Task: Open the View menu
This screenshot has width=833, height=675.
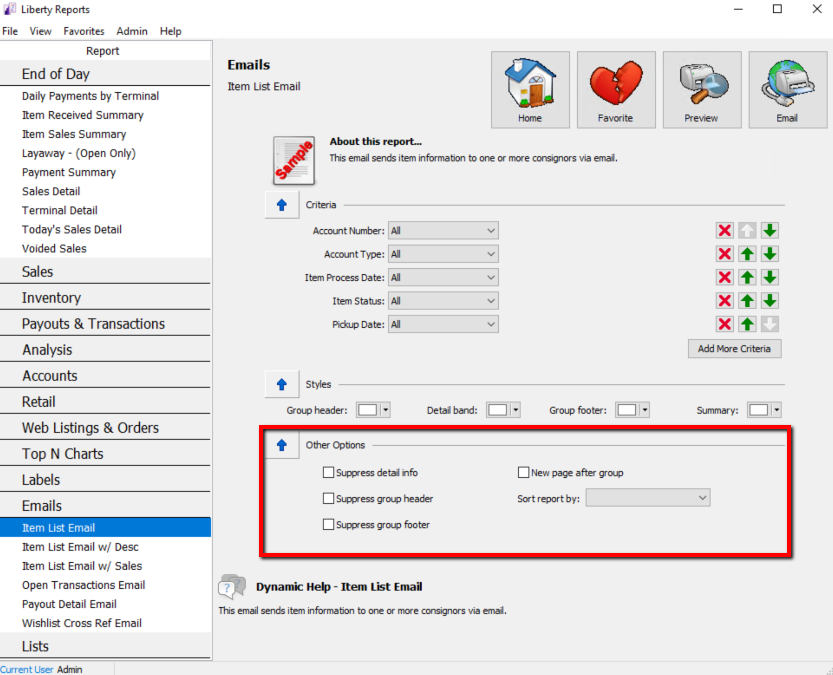Action: click(x=40, y=31)
